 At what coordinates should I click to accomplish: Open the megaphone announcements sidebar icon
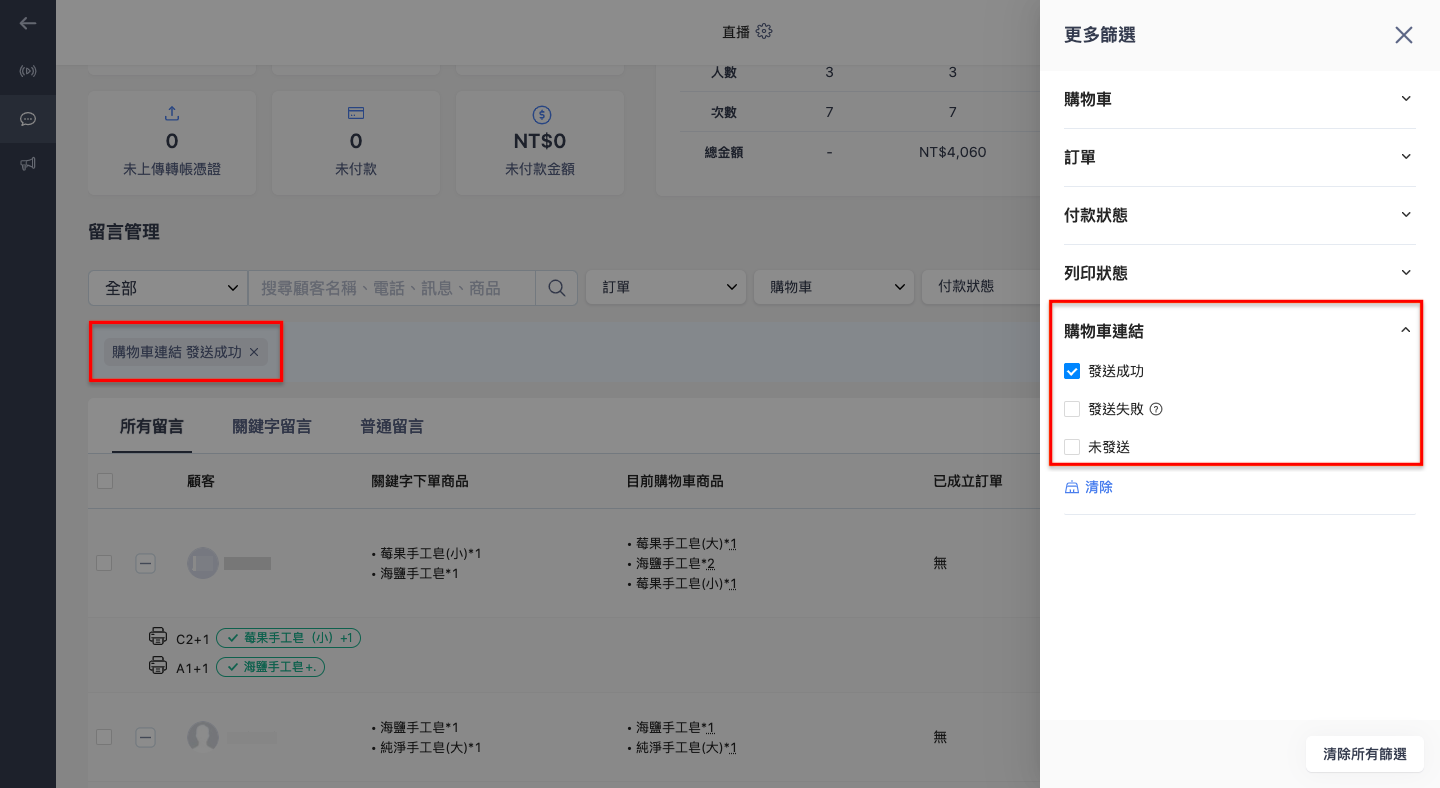coord(28,164)
